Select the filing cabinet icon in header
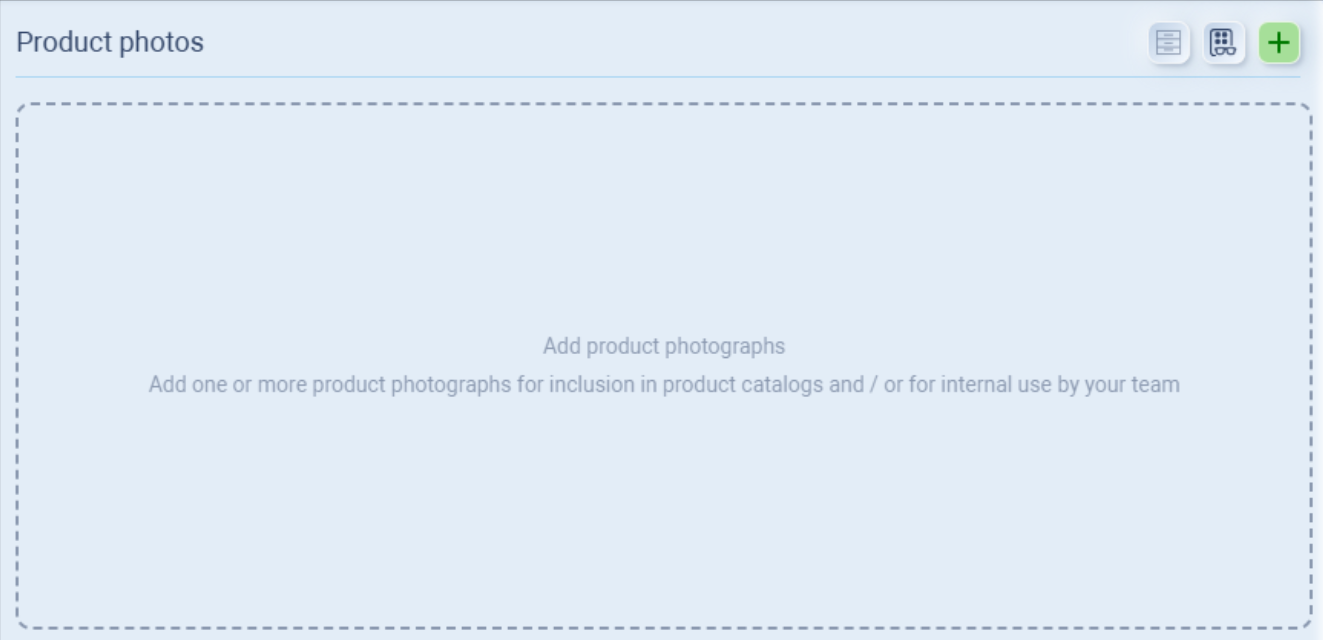The image size is (1323, 640). (x=1169, y=43)
